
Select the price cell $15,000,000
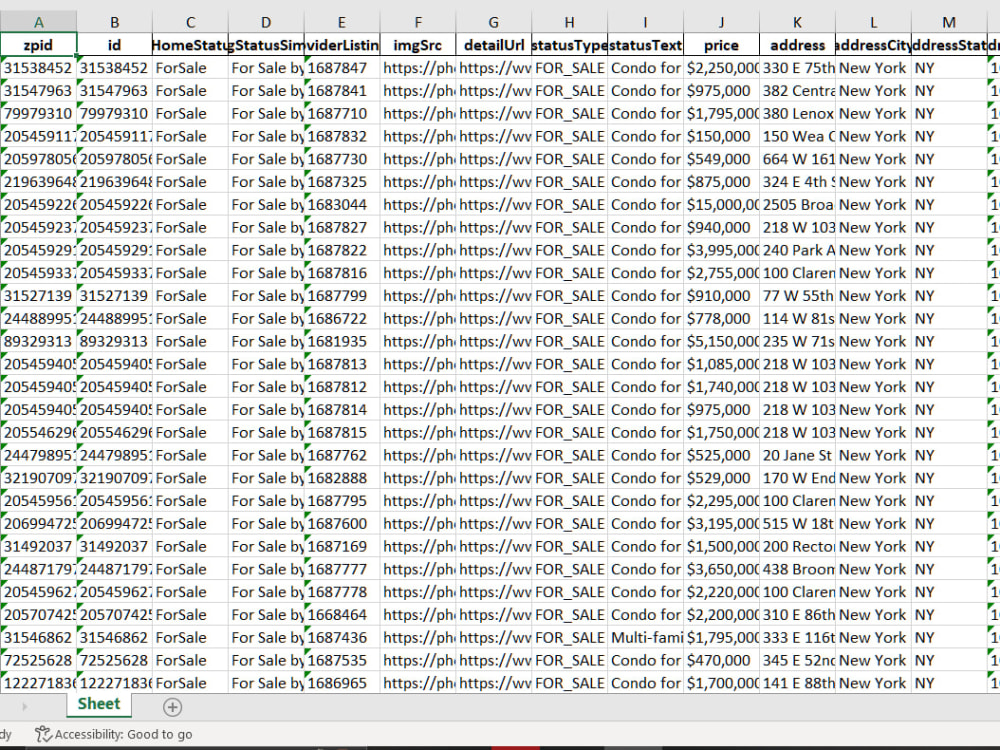721,205
